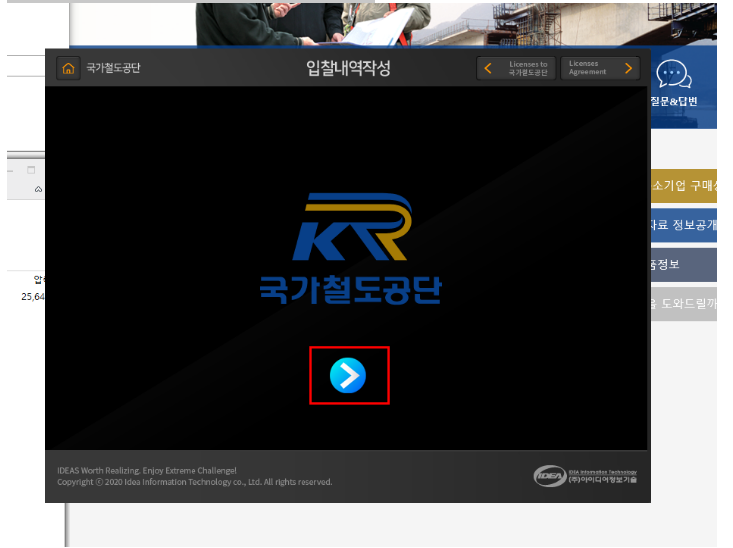
Task: Click the IDEA 아이디어정보기술 logo
Action: coord(585,476)
